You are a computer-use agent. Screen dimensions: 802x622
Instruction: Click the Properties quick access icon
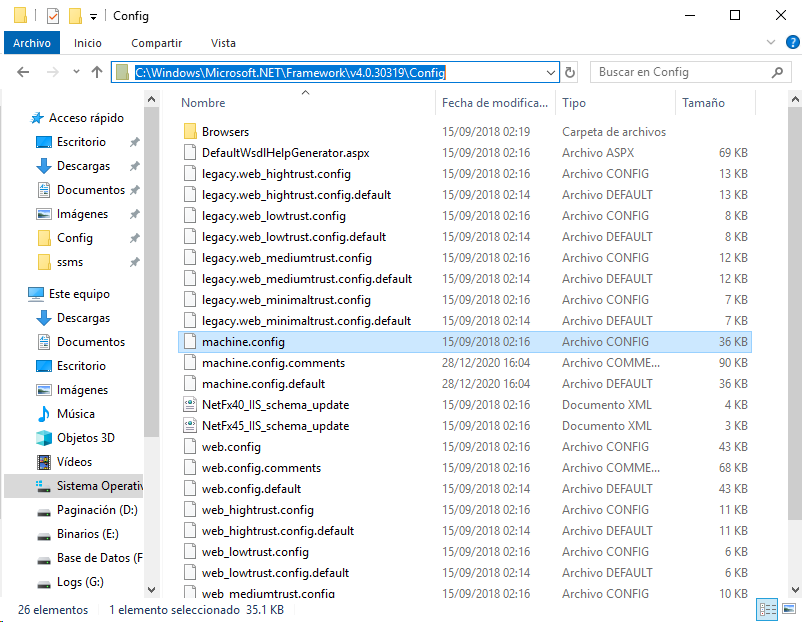click(x=52, y=16)
